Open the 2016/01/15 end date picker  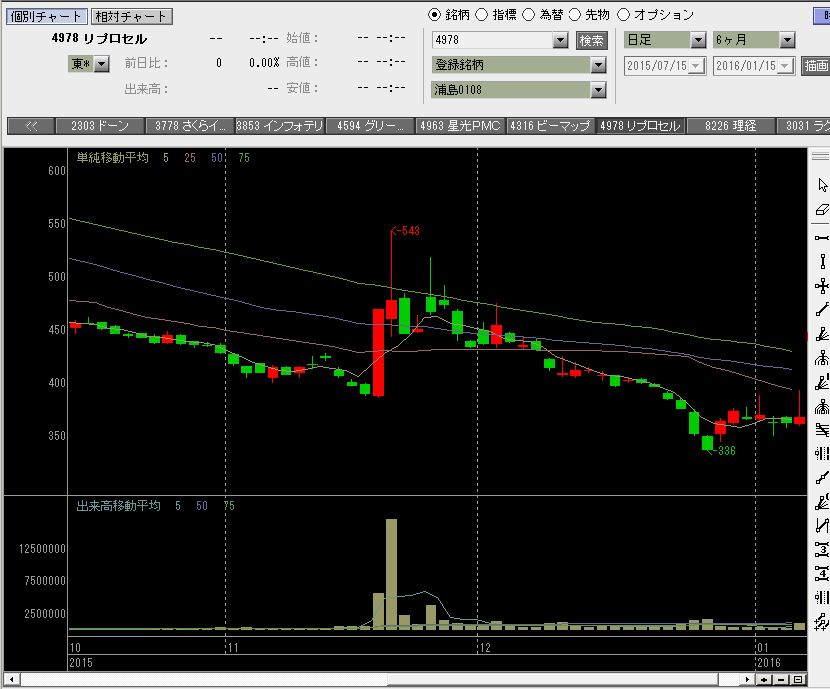[x=786, y=66]
